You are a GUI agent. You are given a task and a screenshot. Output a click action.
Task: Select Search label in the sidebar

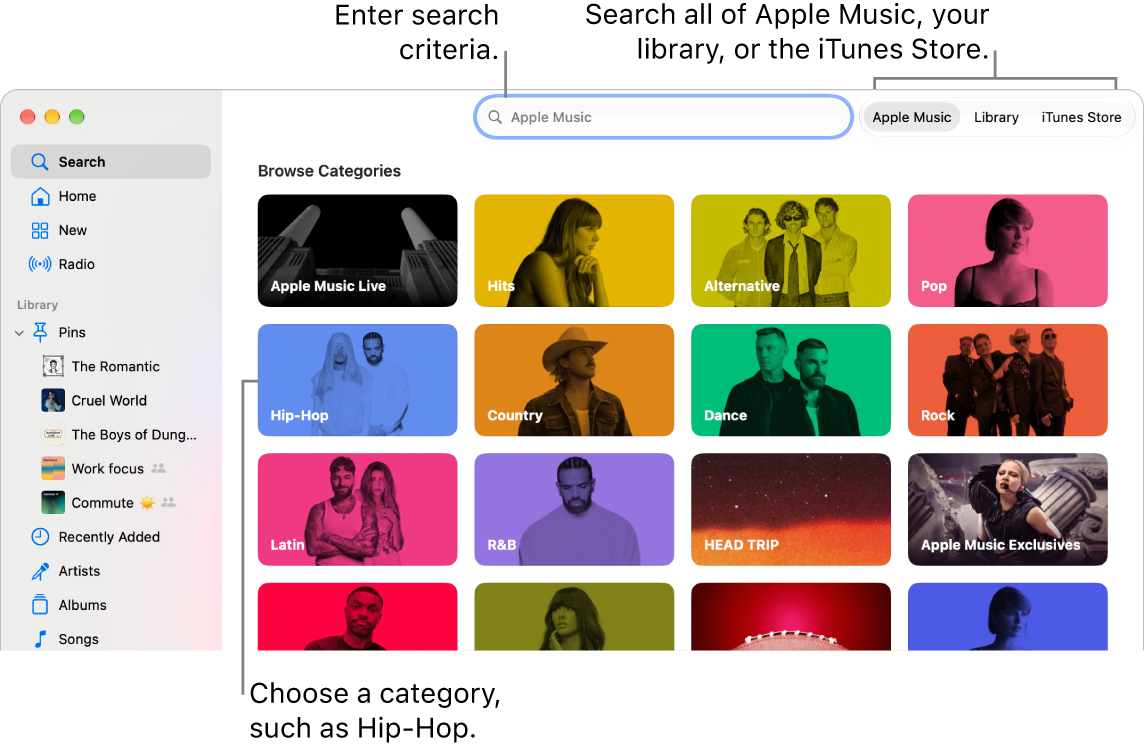tap(82, 162)
